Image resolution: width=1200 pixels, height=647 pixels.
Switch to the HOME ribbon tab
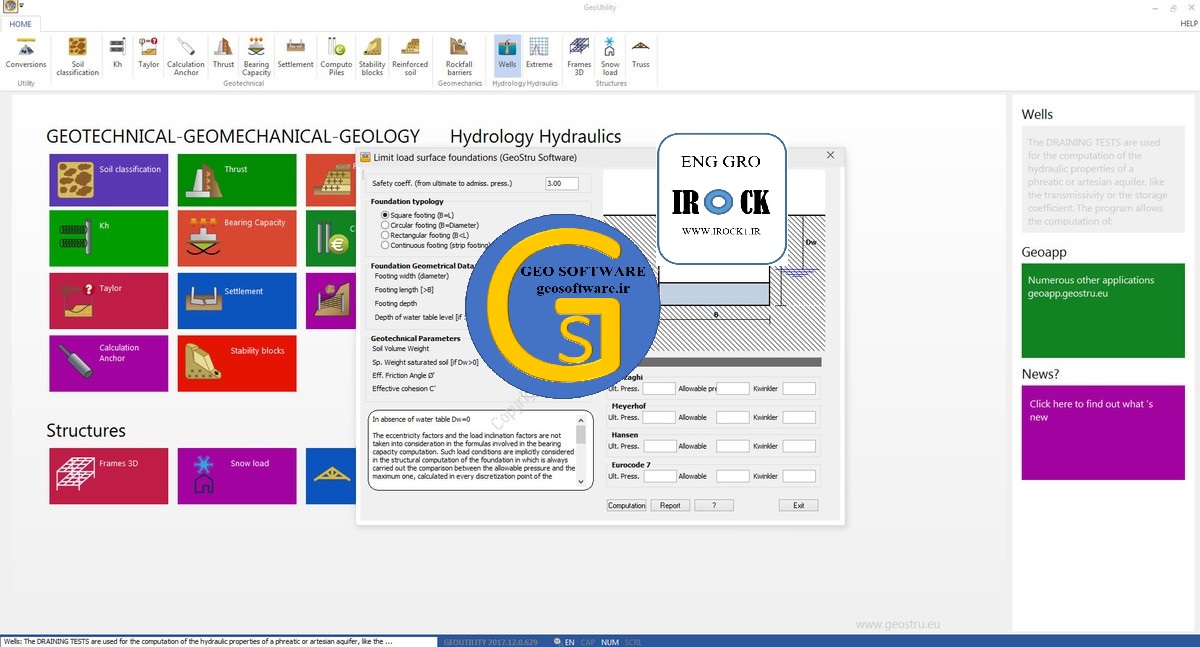coord(20,23)
